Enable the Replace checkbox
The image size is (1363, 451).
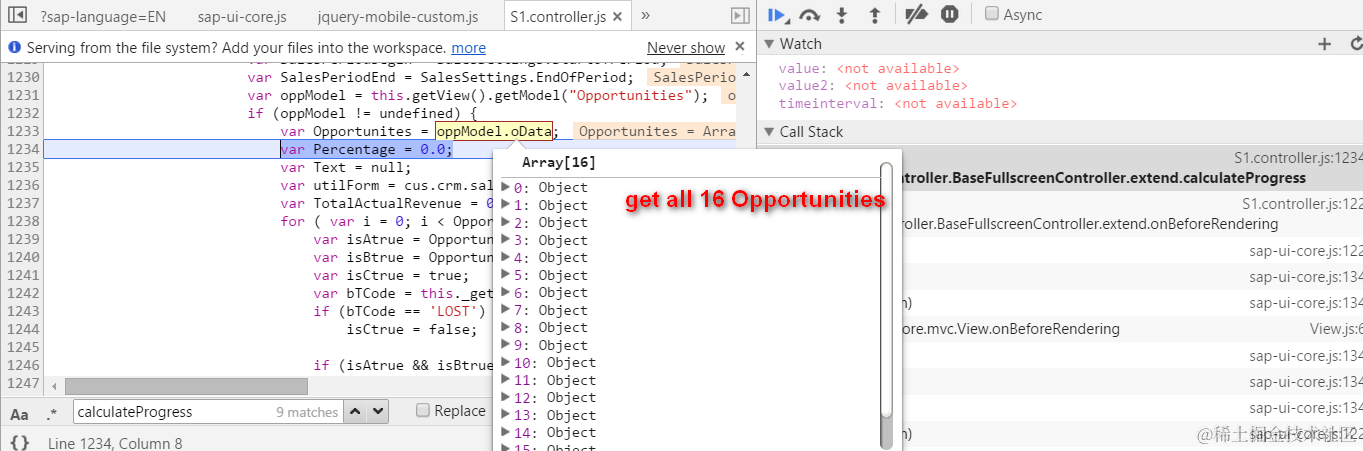[x=423, y=411]
